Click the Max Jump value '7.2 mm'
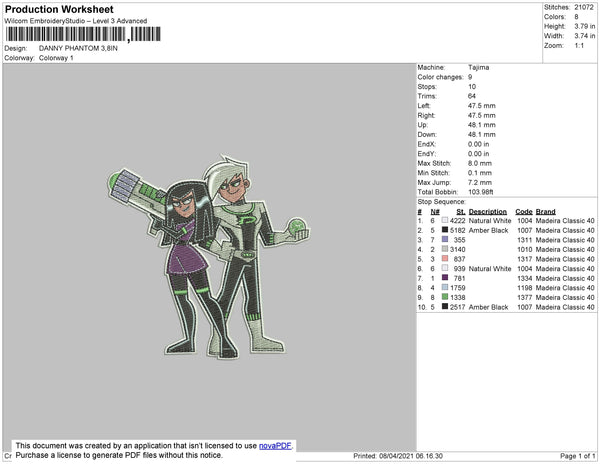The image size is (600, 464). (x=480, y=182)
